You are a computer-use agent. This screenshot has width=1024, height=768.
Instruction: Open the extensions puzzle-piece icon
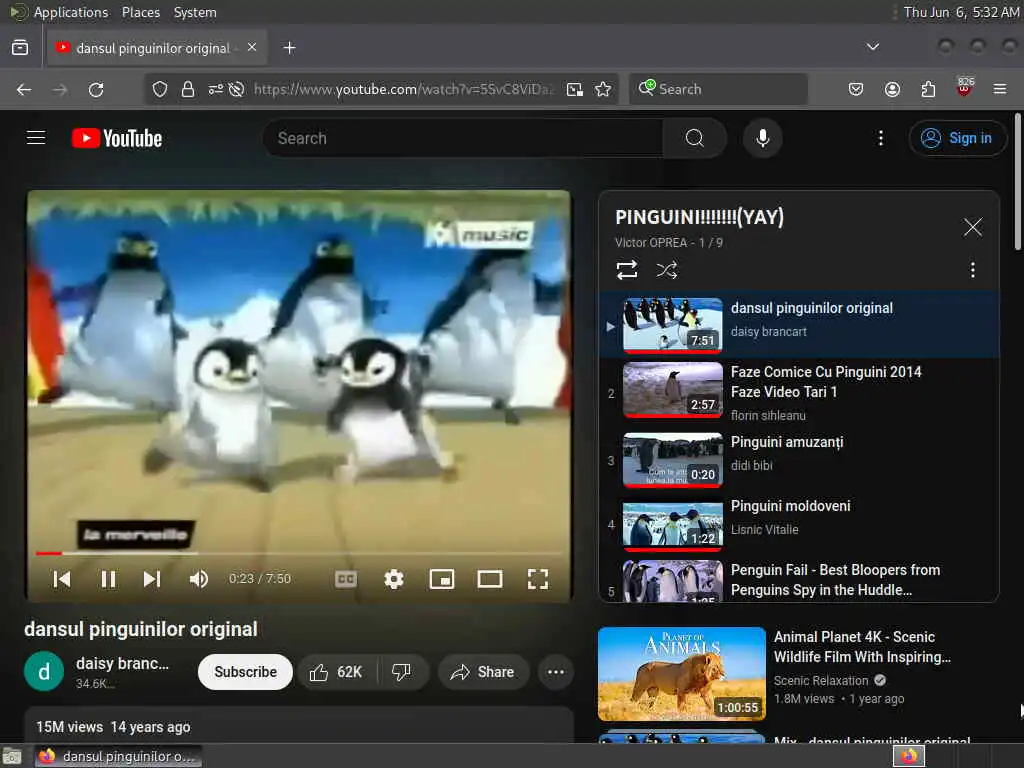[x=928, y=89]
